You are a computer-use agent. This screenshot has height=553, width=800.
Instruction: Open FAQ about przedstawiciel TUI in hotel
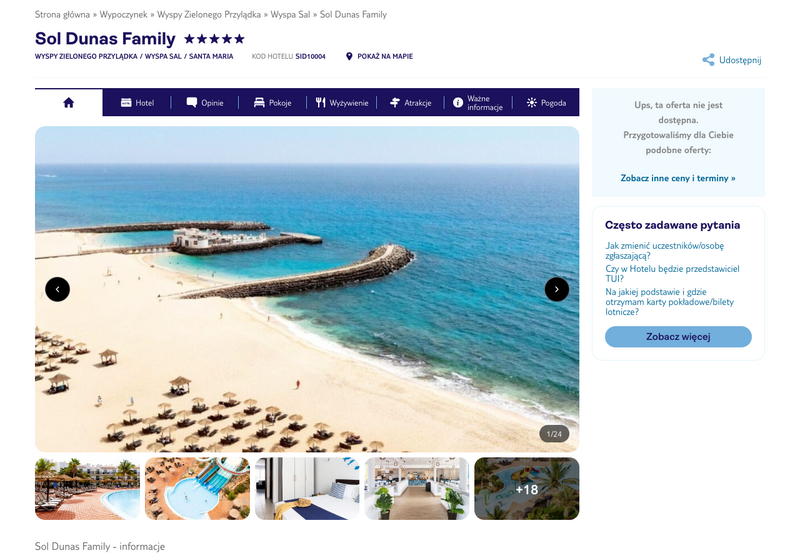coord(672,273)
